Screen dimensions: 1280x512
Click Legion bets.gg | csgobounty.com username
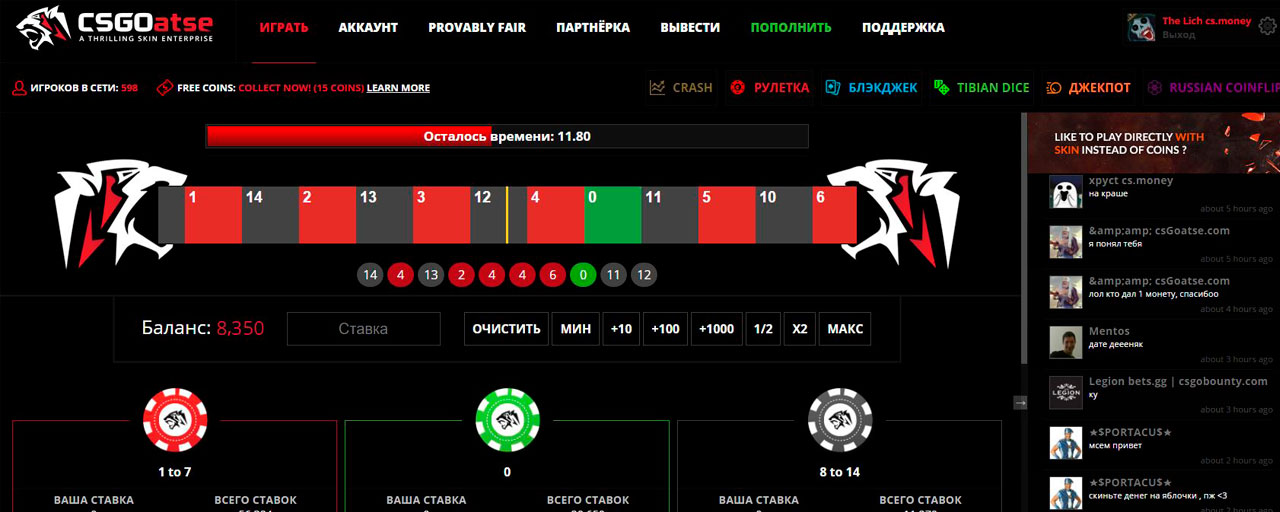[1178, 381]
